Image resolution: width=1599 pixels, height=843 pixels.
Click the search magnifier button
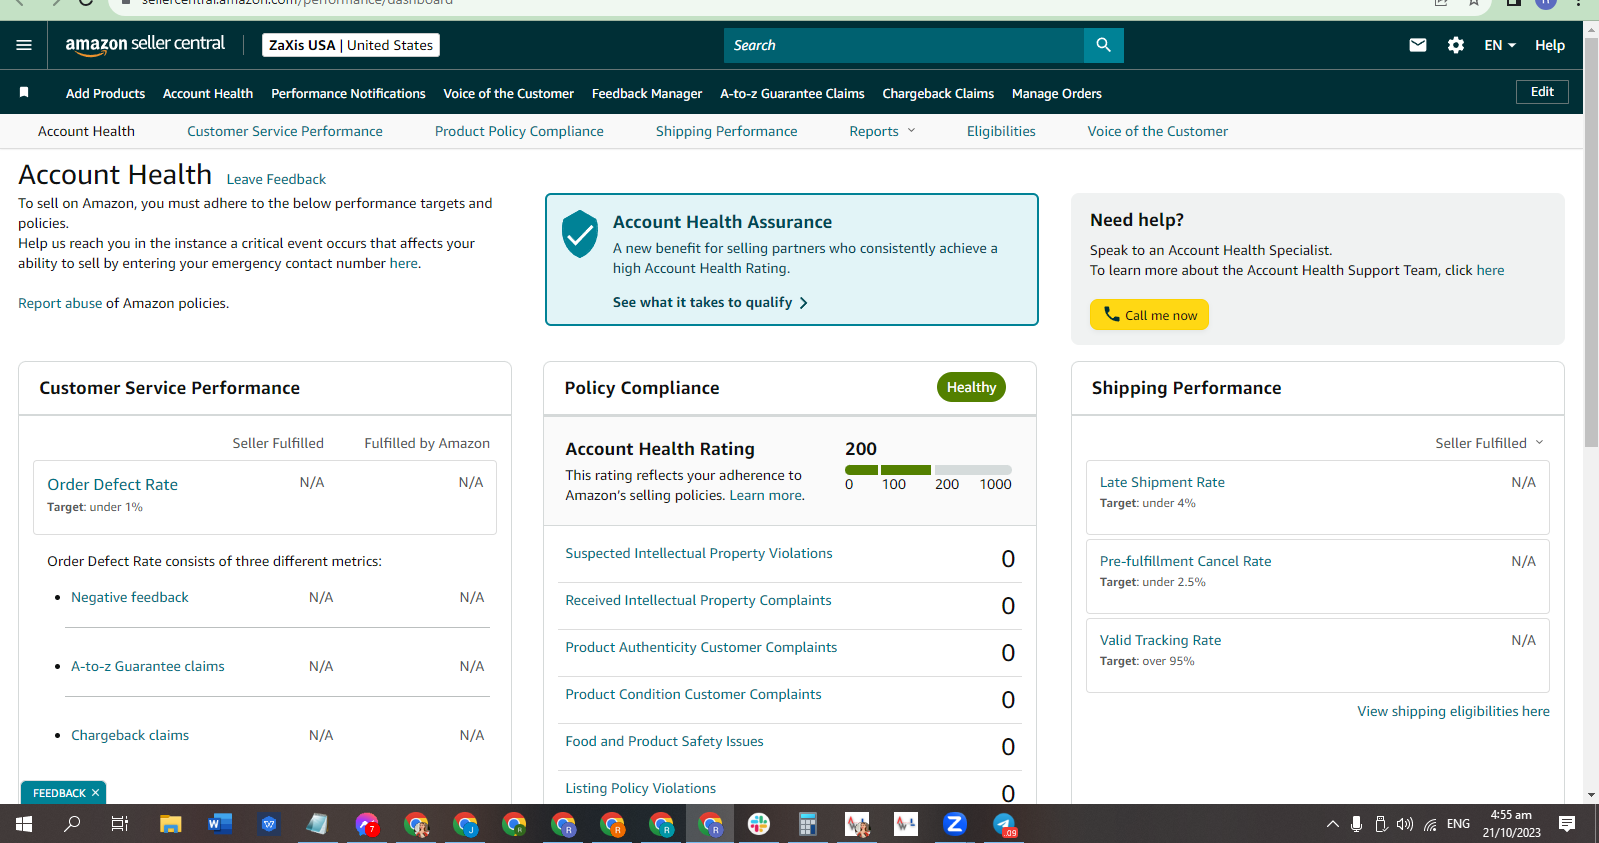[x=1103, y=45]
